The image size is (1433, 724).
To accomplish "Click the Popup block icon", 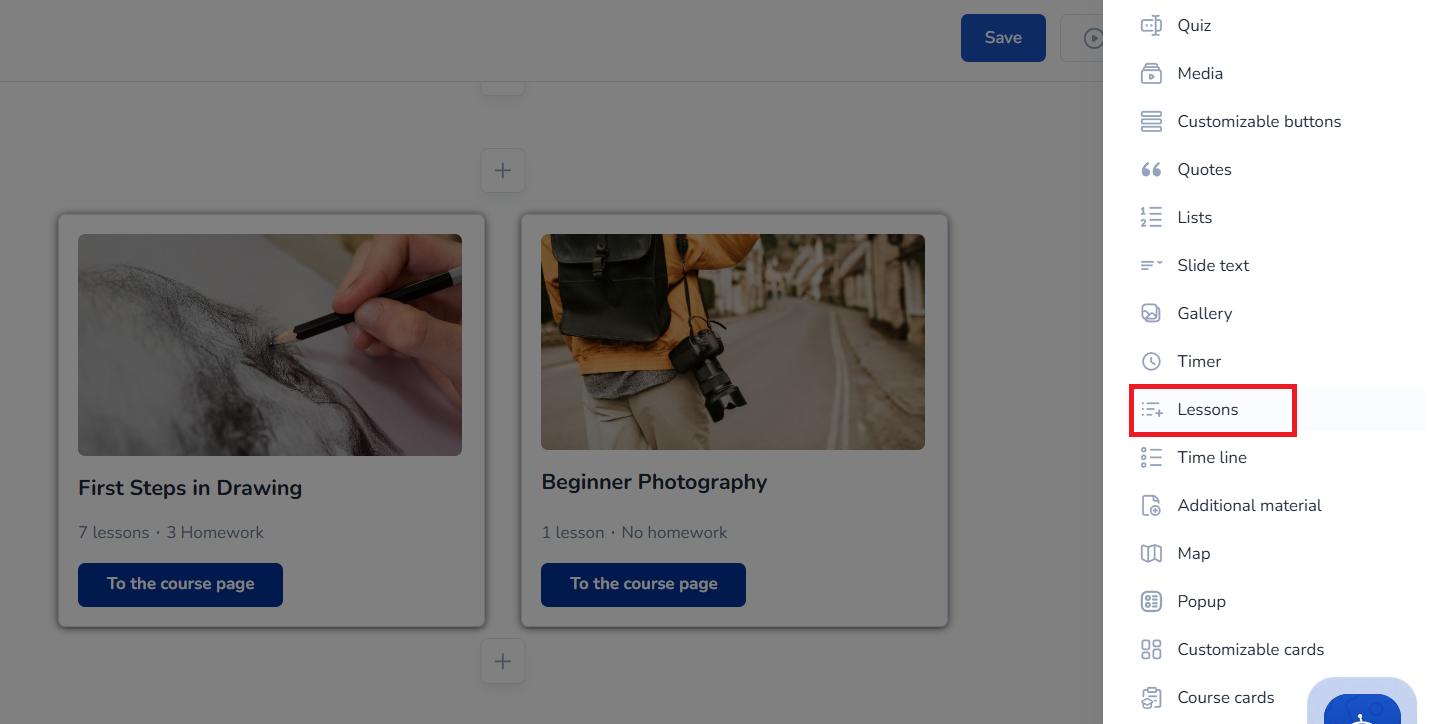I will click(x=1151, y=602).
